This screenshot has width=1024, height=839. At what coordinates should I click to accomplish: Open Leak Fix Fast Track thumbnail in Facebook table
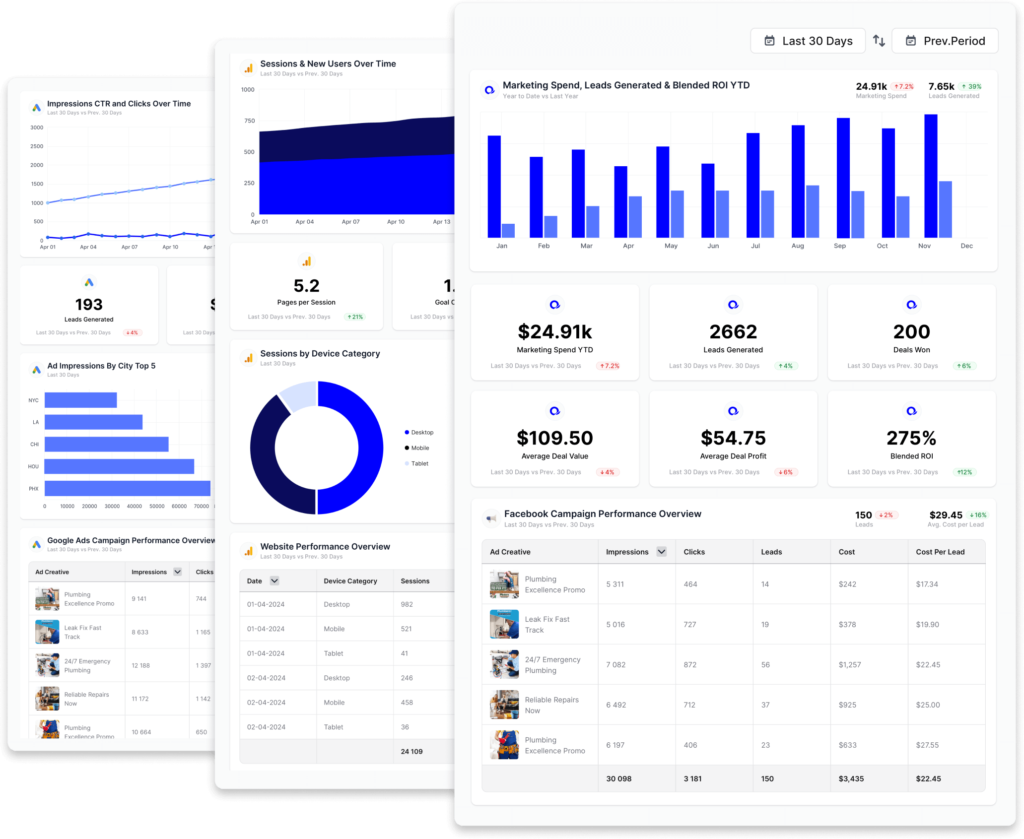(504, 624)
